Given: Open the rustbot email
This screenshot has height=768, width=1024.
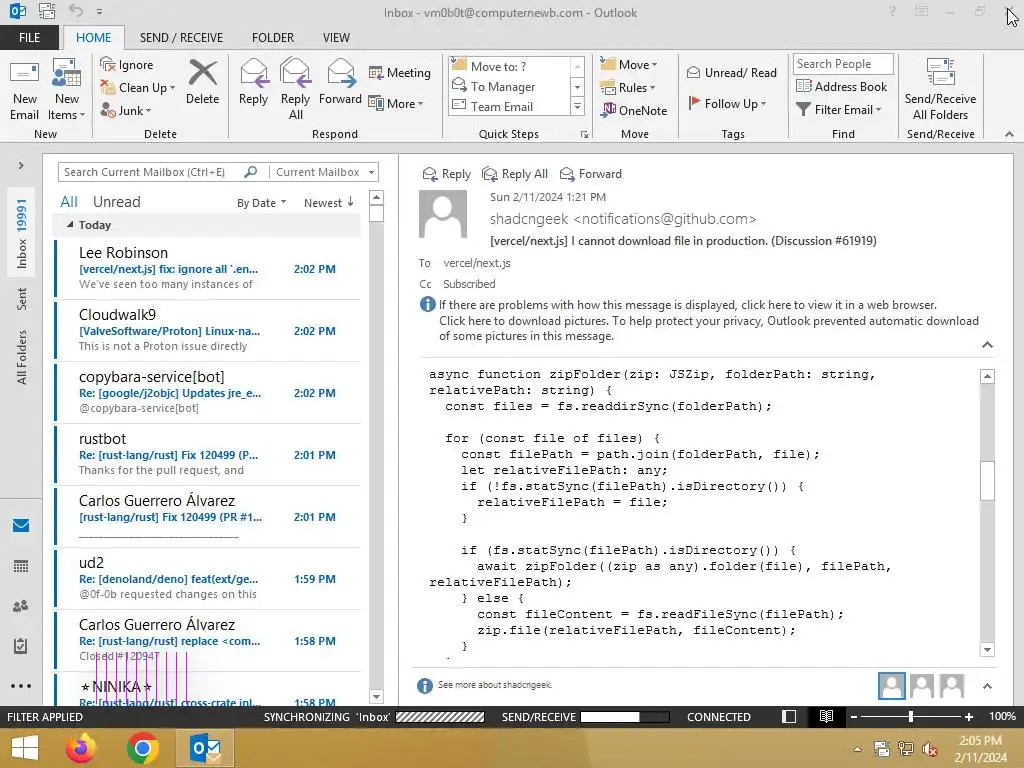Looking at the screenshot, I should [x=208, y=454].
